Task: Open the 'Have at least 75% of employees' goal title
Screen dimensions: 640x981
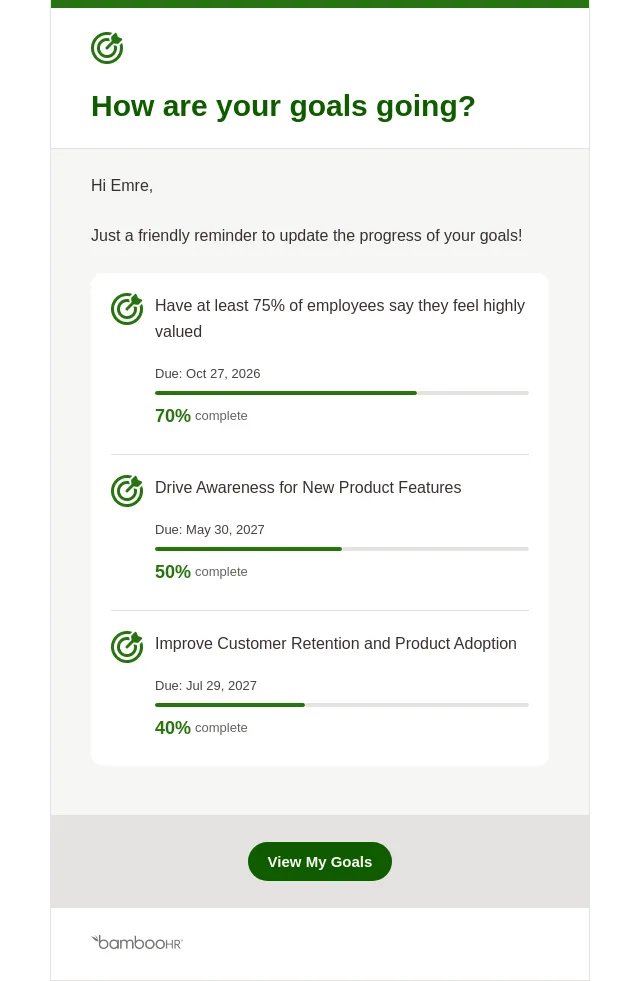Action: click(x=340, y=318)
